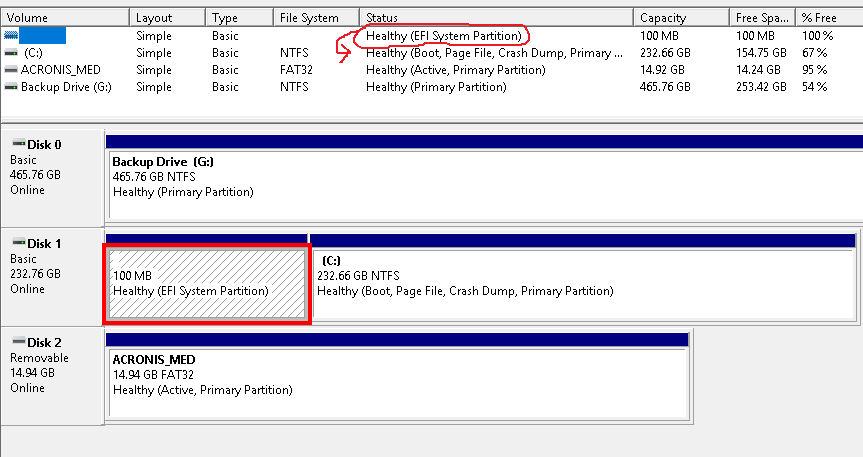Click the 14.92 GB capacity cell
The height and width of the screenshot is (457, 863).
[662, 70]
